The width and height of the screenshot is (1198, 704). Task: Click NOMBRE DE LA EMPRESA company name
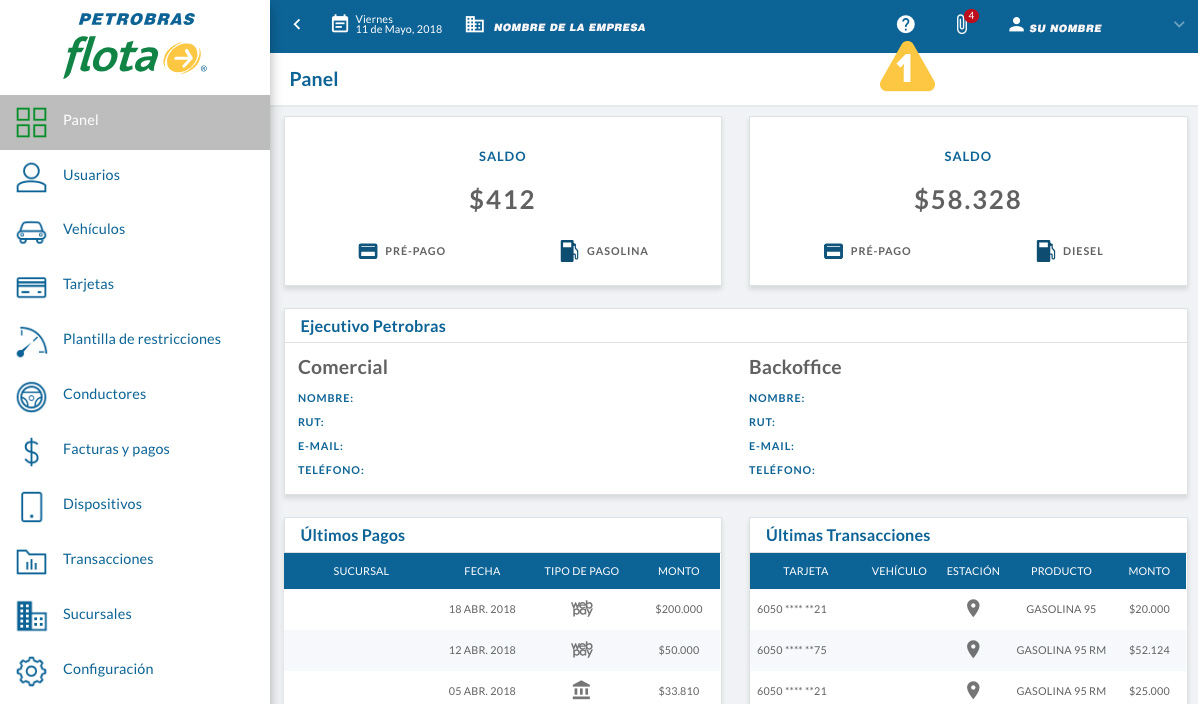[569, 28]
